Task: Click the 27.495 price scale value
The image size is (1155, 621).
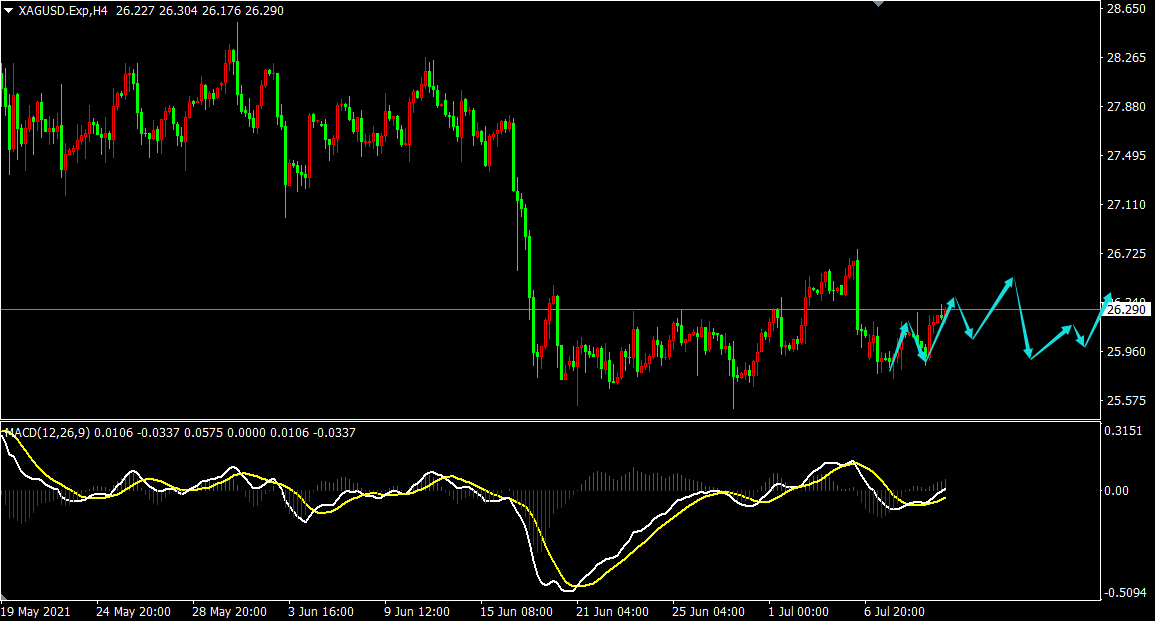Action: click(1126, 155)
